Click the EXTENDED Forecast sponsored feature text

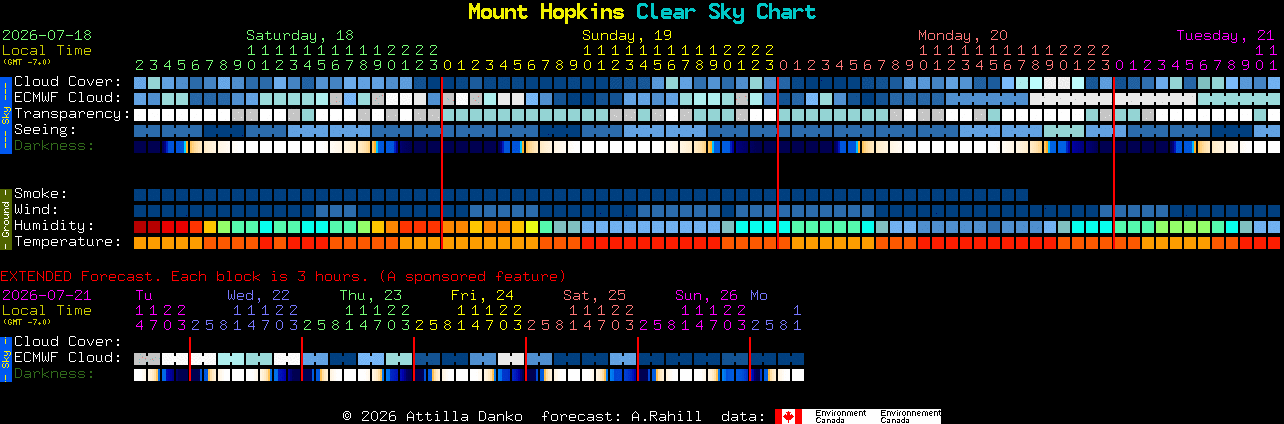click(x=283, y=276)
